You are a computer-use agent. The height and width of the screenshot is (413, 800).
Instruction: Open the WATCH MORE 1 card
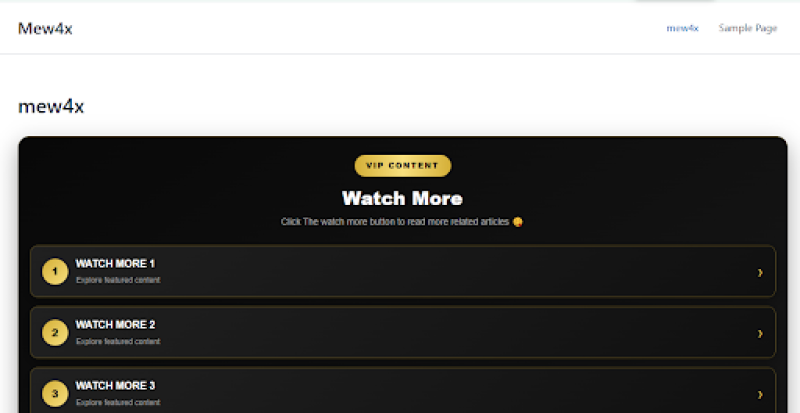403,271
